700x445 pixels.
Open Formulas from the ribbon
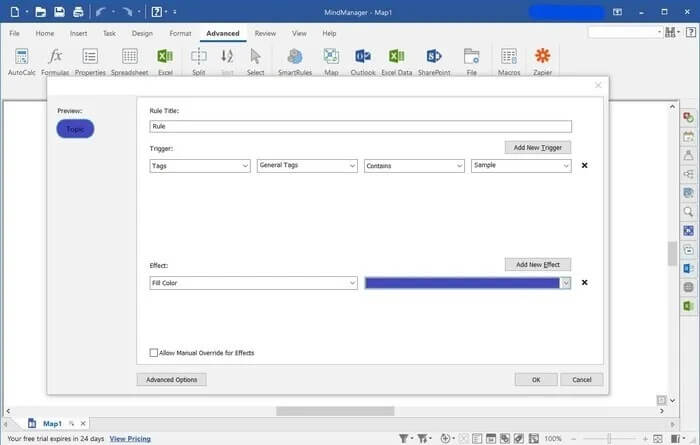point(55,62)
